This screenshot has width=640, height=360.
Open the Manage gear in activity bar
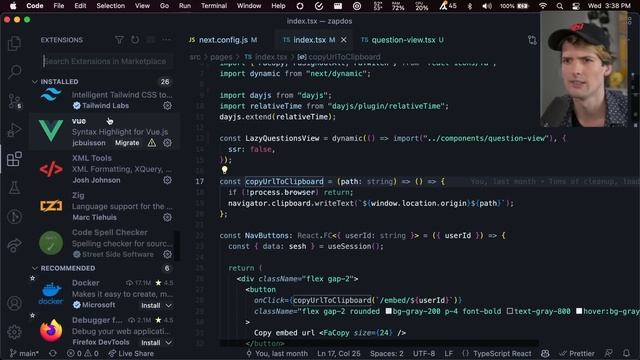click(14, 332)
